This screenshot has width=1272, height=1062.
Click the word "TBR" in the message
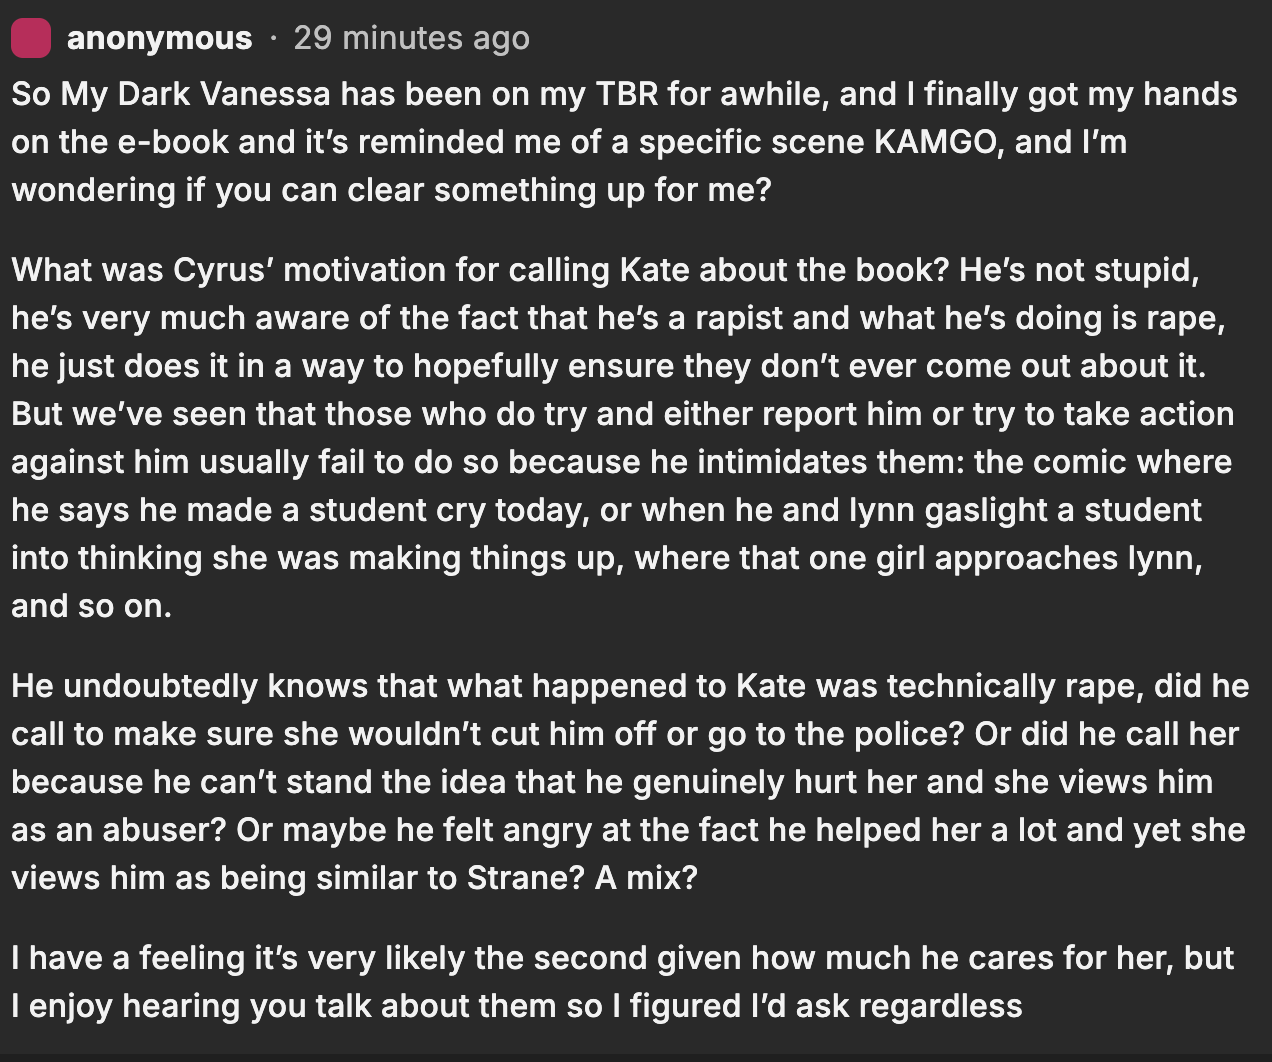tap(627, 94)
